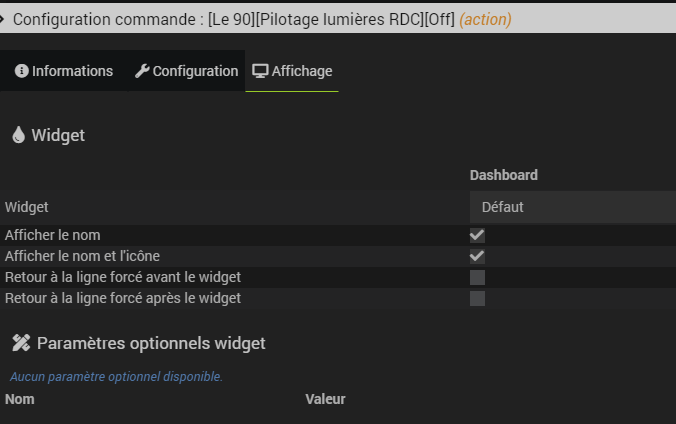Click the wrench icon beside Configuration
Screen dimensions: 676x424
142,71
